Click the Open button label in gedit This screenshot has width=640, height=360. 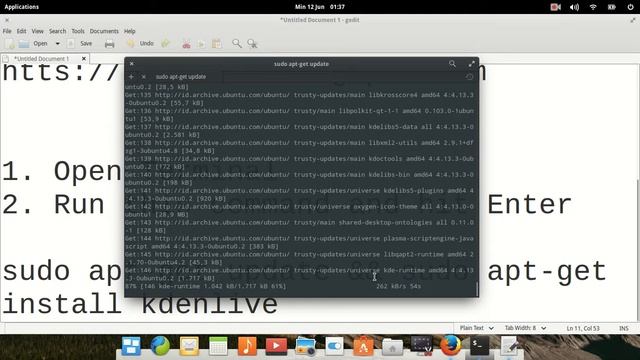(x=40, y=43)
